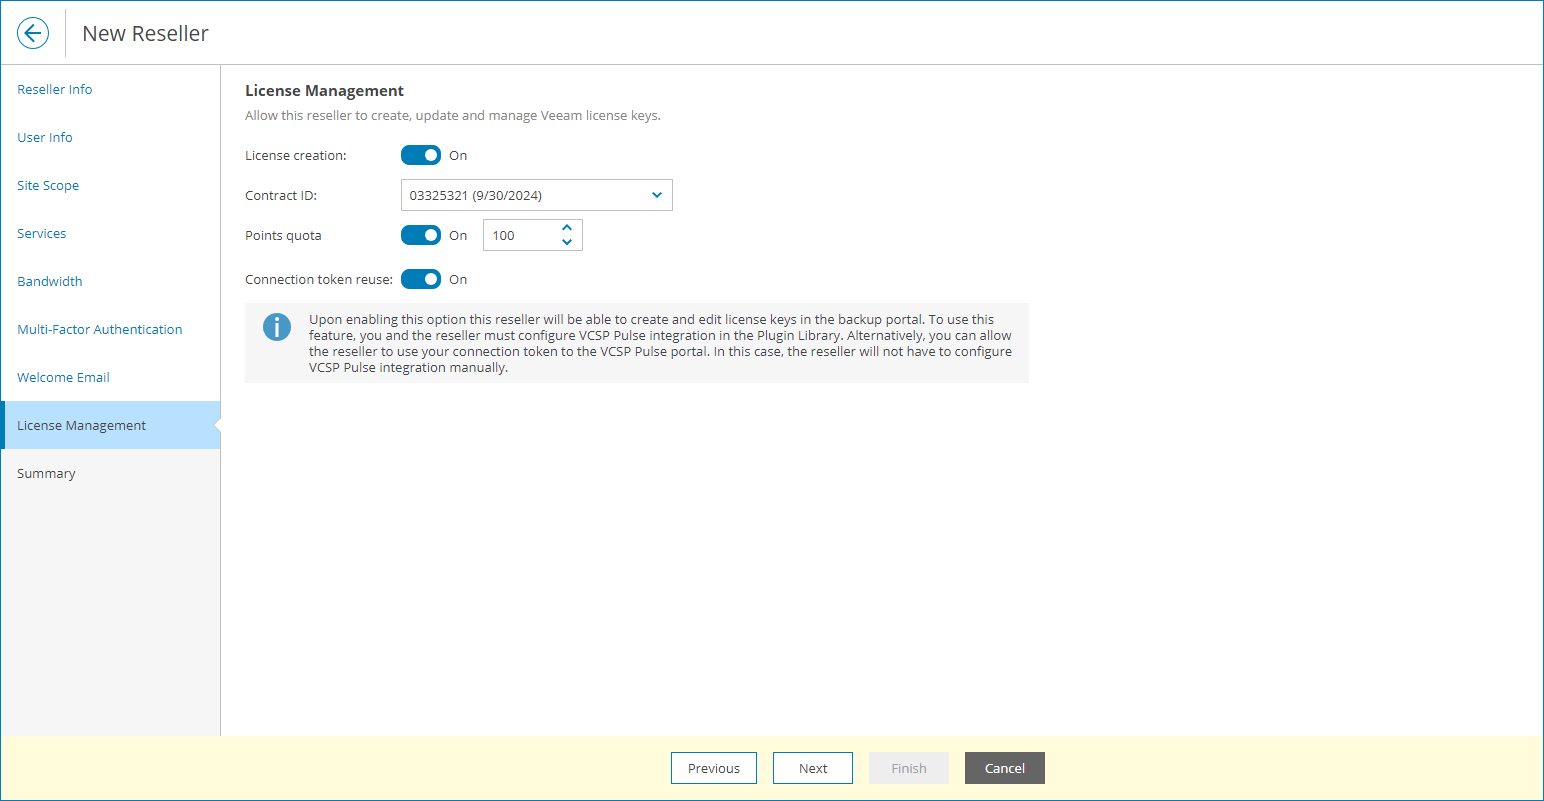Click the Previous button
Image resolution: width=1544 pixels, height=801 pixels.
point(714,768)
